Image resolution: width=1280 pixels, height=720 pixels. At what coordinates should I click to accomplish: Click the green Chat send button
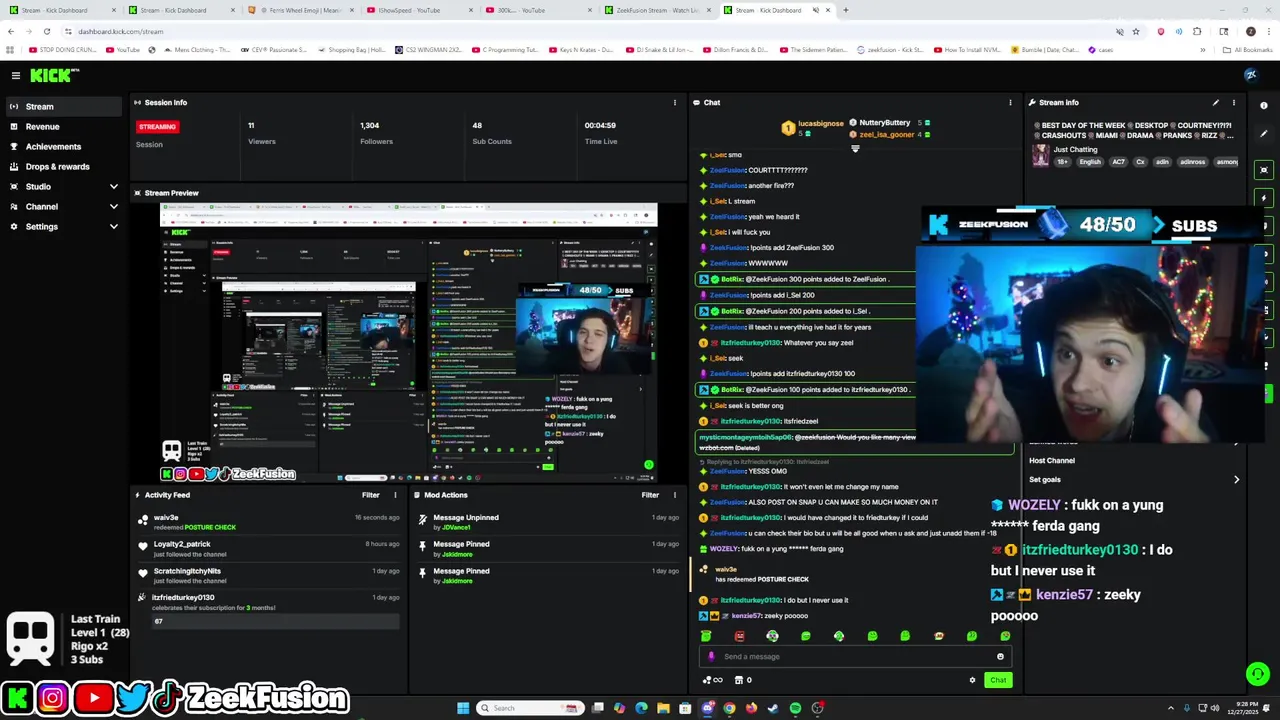[x=998, y=680]
